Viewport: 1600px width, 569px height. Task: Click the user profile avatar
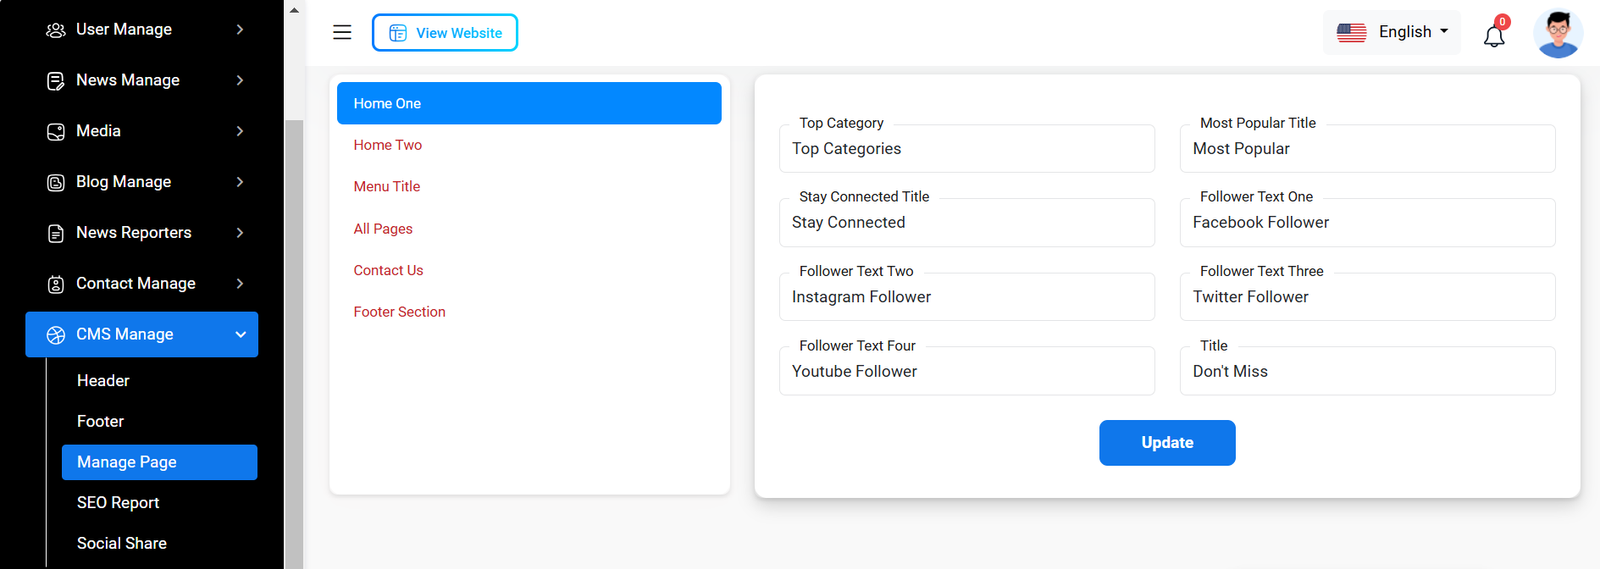(x=1557, y=33)
